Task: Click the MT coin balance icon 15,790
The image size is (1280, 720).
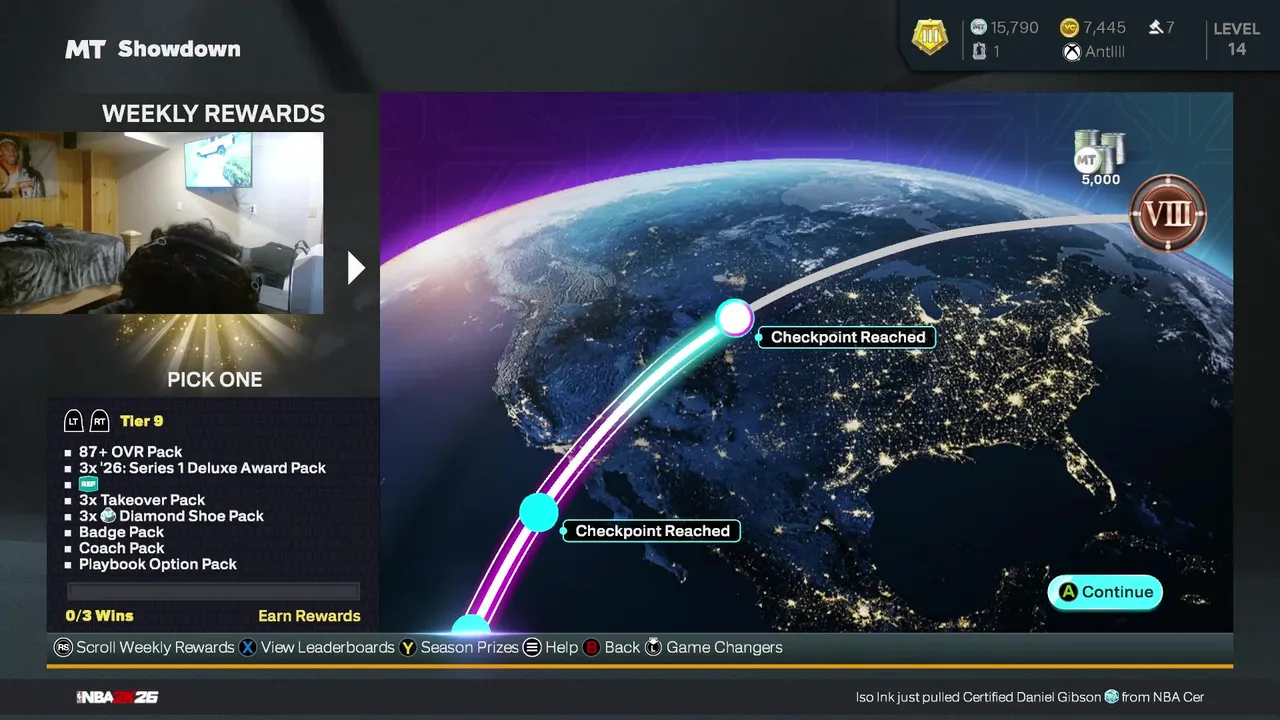Action: pyautogui.click(x=978, y=28)
